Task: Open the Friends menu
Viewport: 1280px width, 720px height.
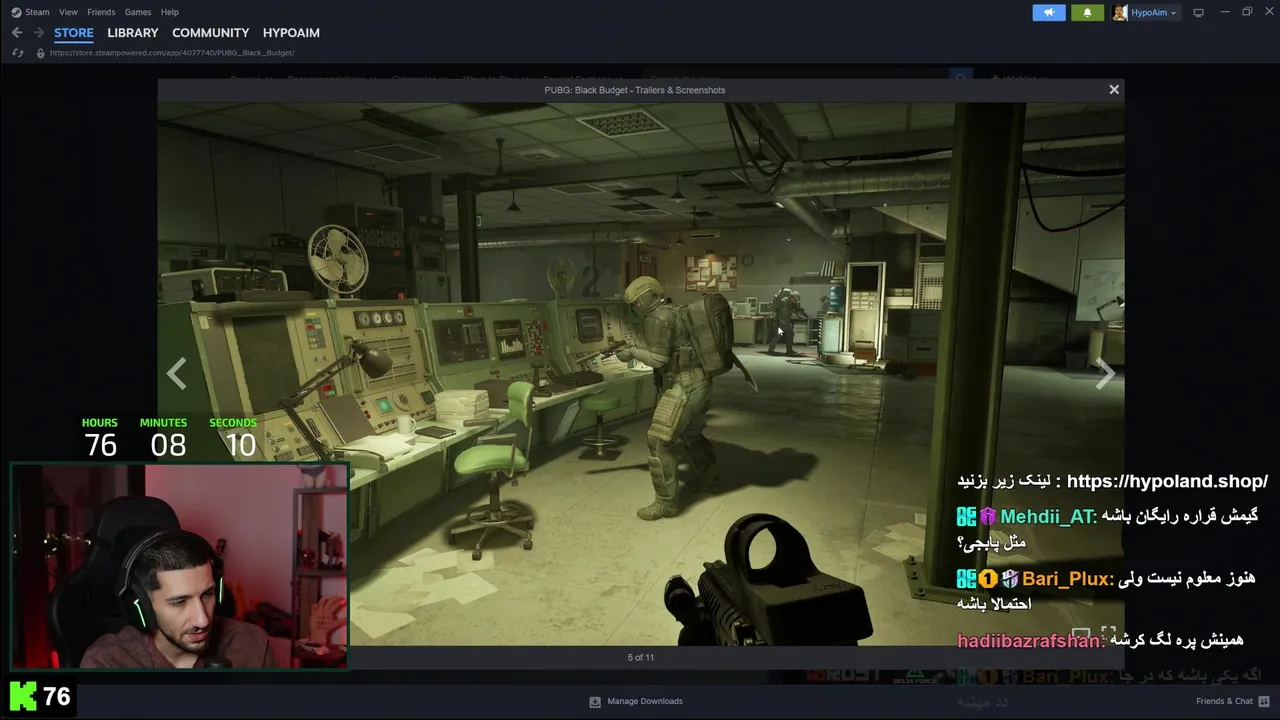Action: 101,12
